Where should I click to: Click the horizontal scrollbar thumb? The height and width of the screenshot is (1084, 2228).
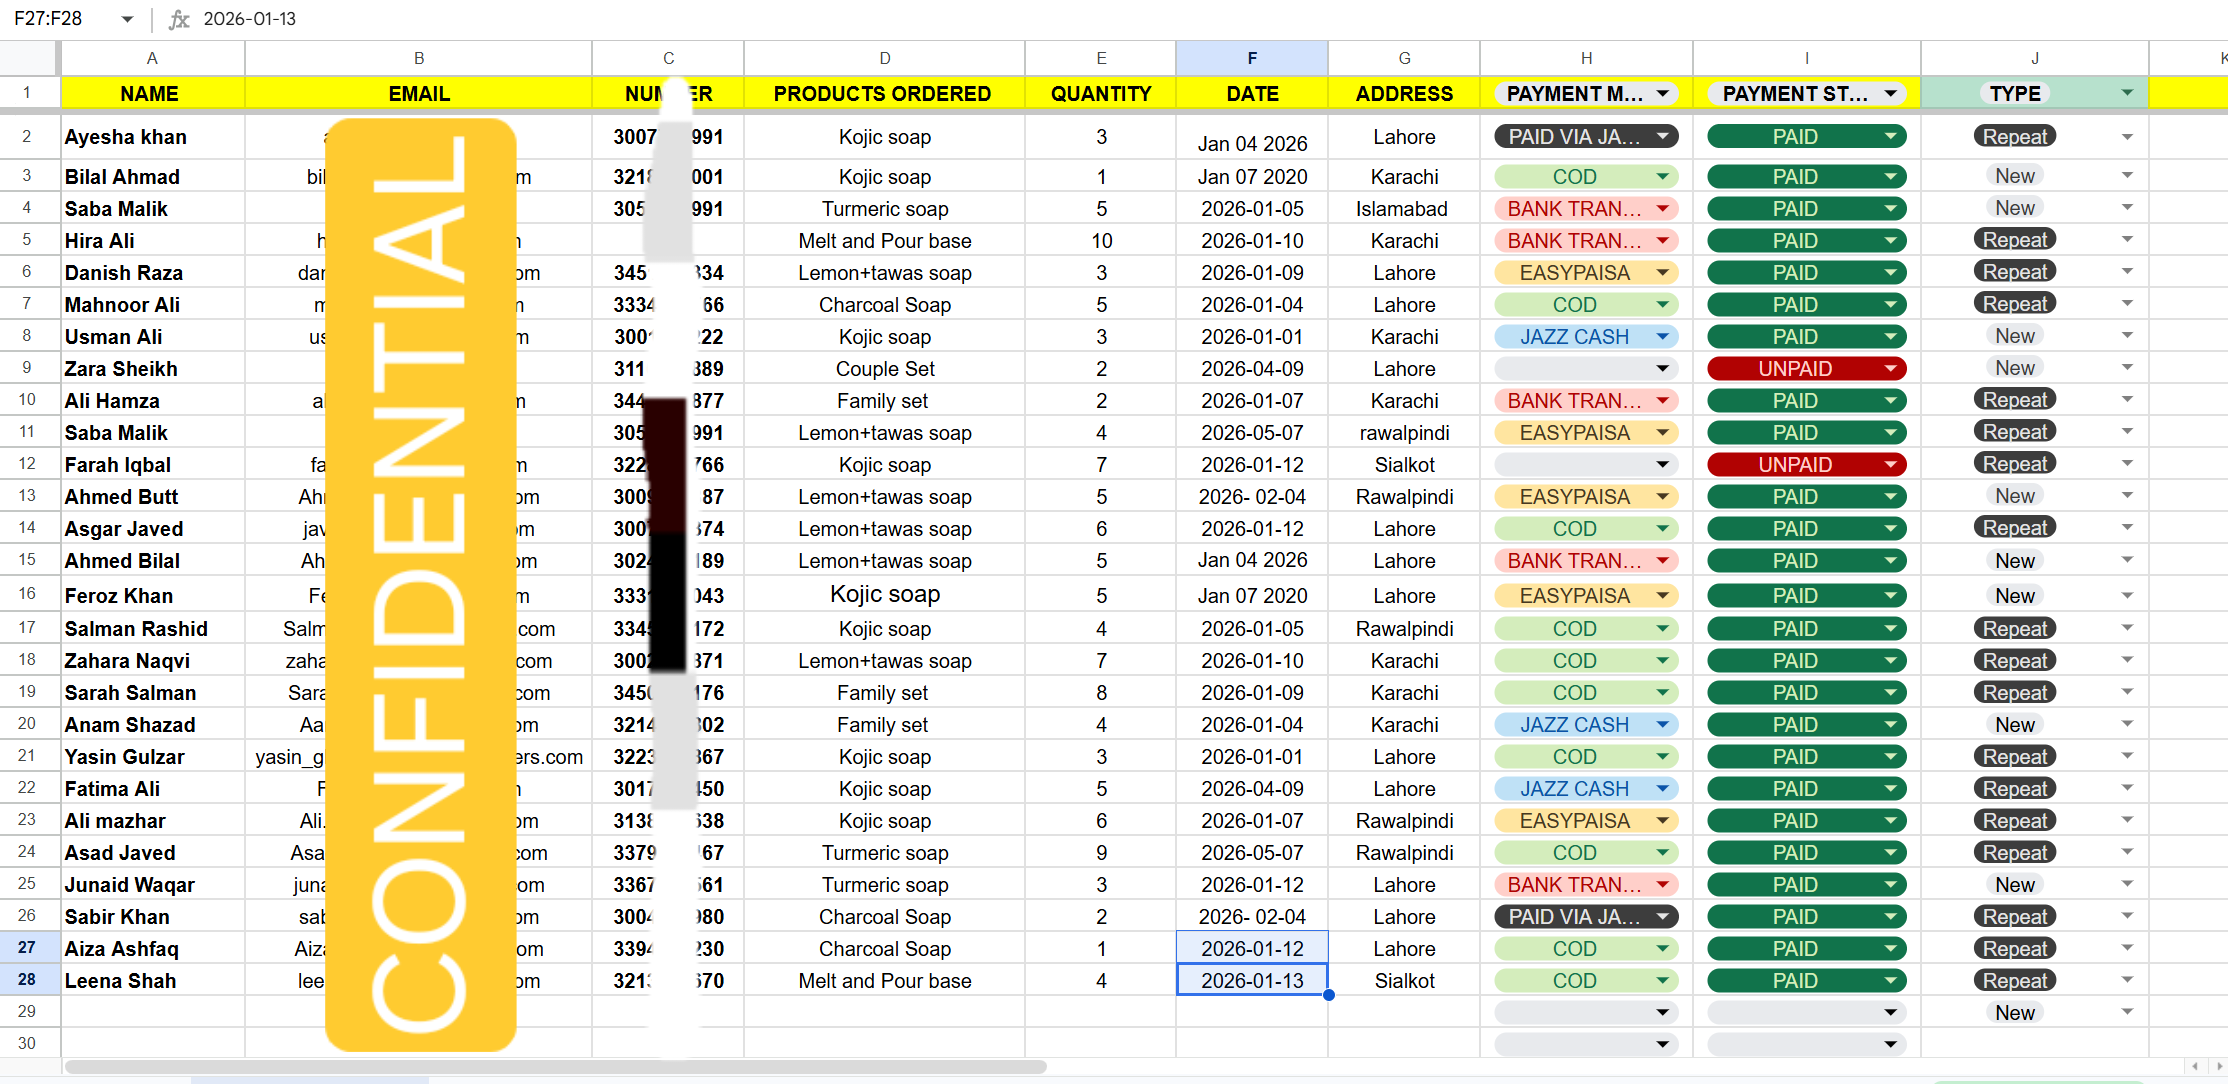tap(556, 1067)
